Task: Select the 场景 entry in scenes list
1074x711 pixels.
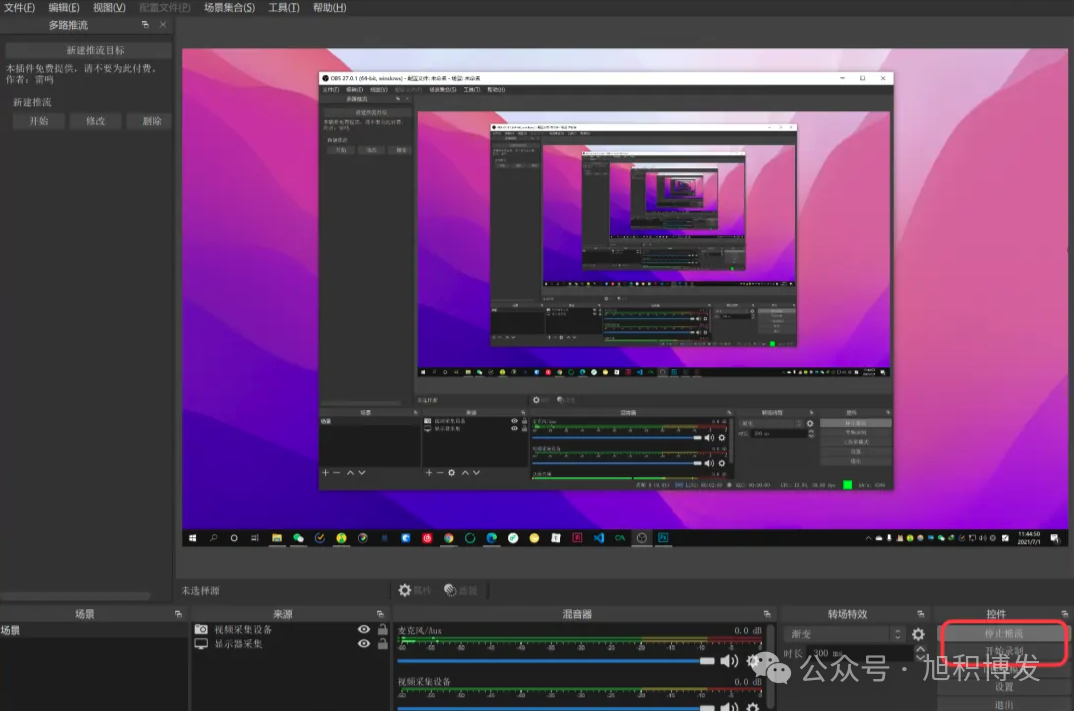Action: (x=94, y=630)
